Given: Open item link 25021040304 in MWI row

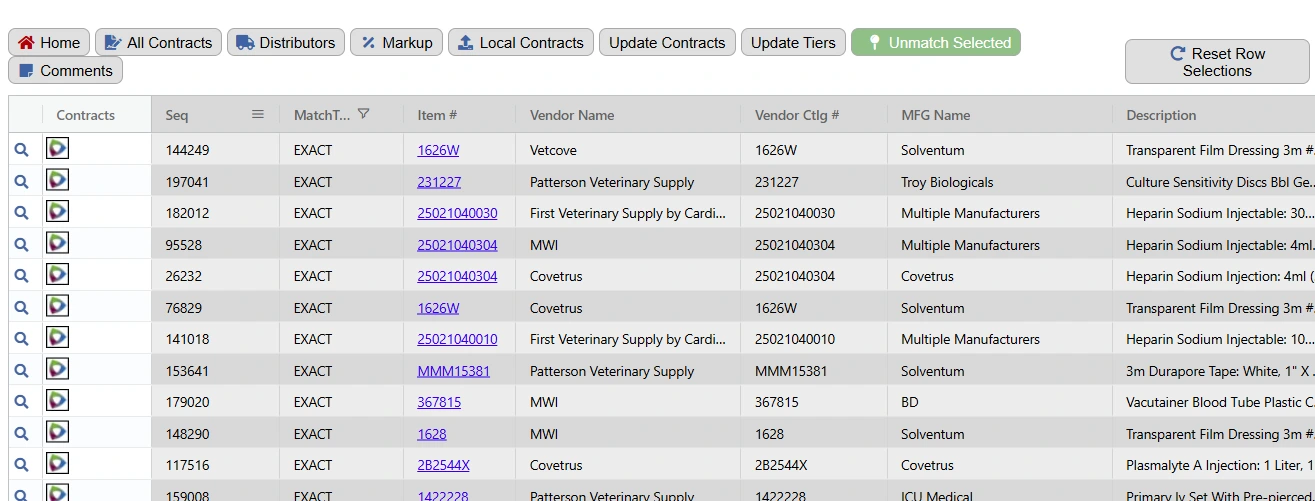Looking at the screenshot, I should (x=457, y=245).
